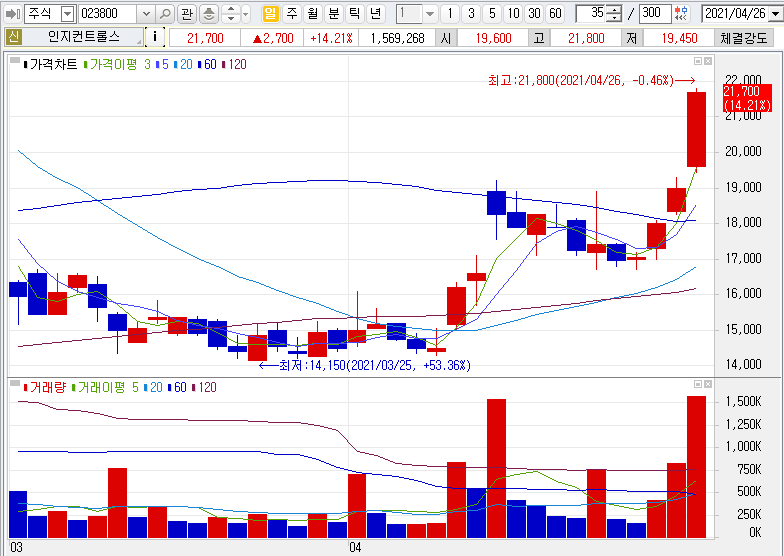This screenshot has width=784, height=556.
Task: Click the stock name 인지컨트롤스
Action: [x=84, y=36]
